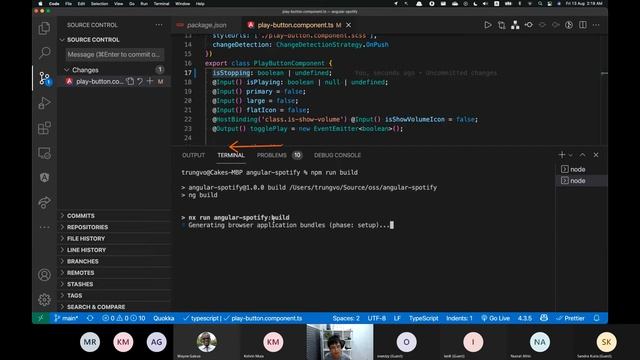The image size is (640, 360).
Task: Expand the File History section
Action: (86, 238)
